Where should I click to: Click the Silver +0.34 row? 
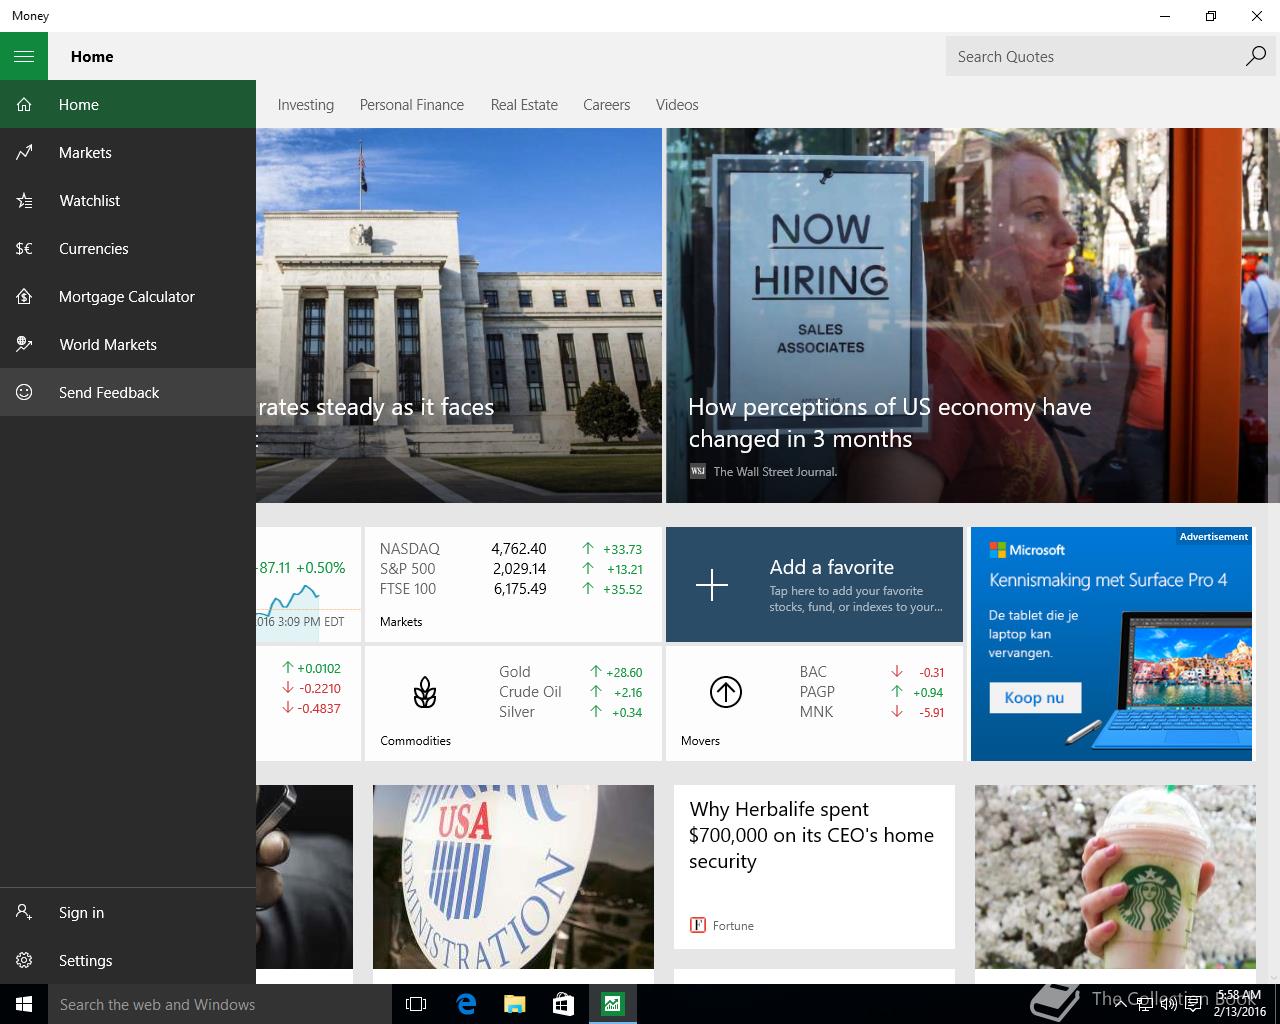point(571,712)
